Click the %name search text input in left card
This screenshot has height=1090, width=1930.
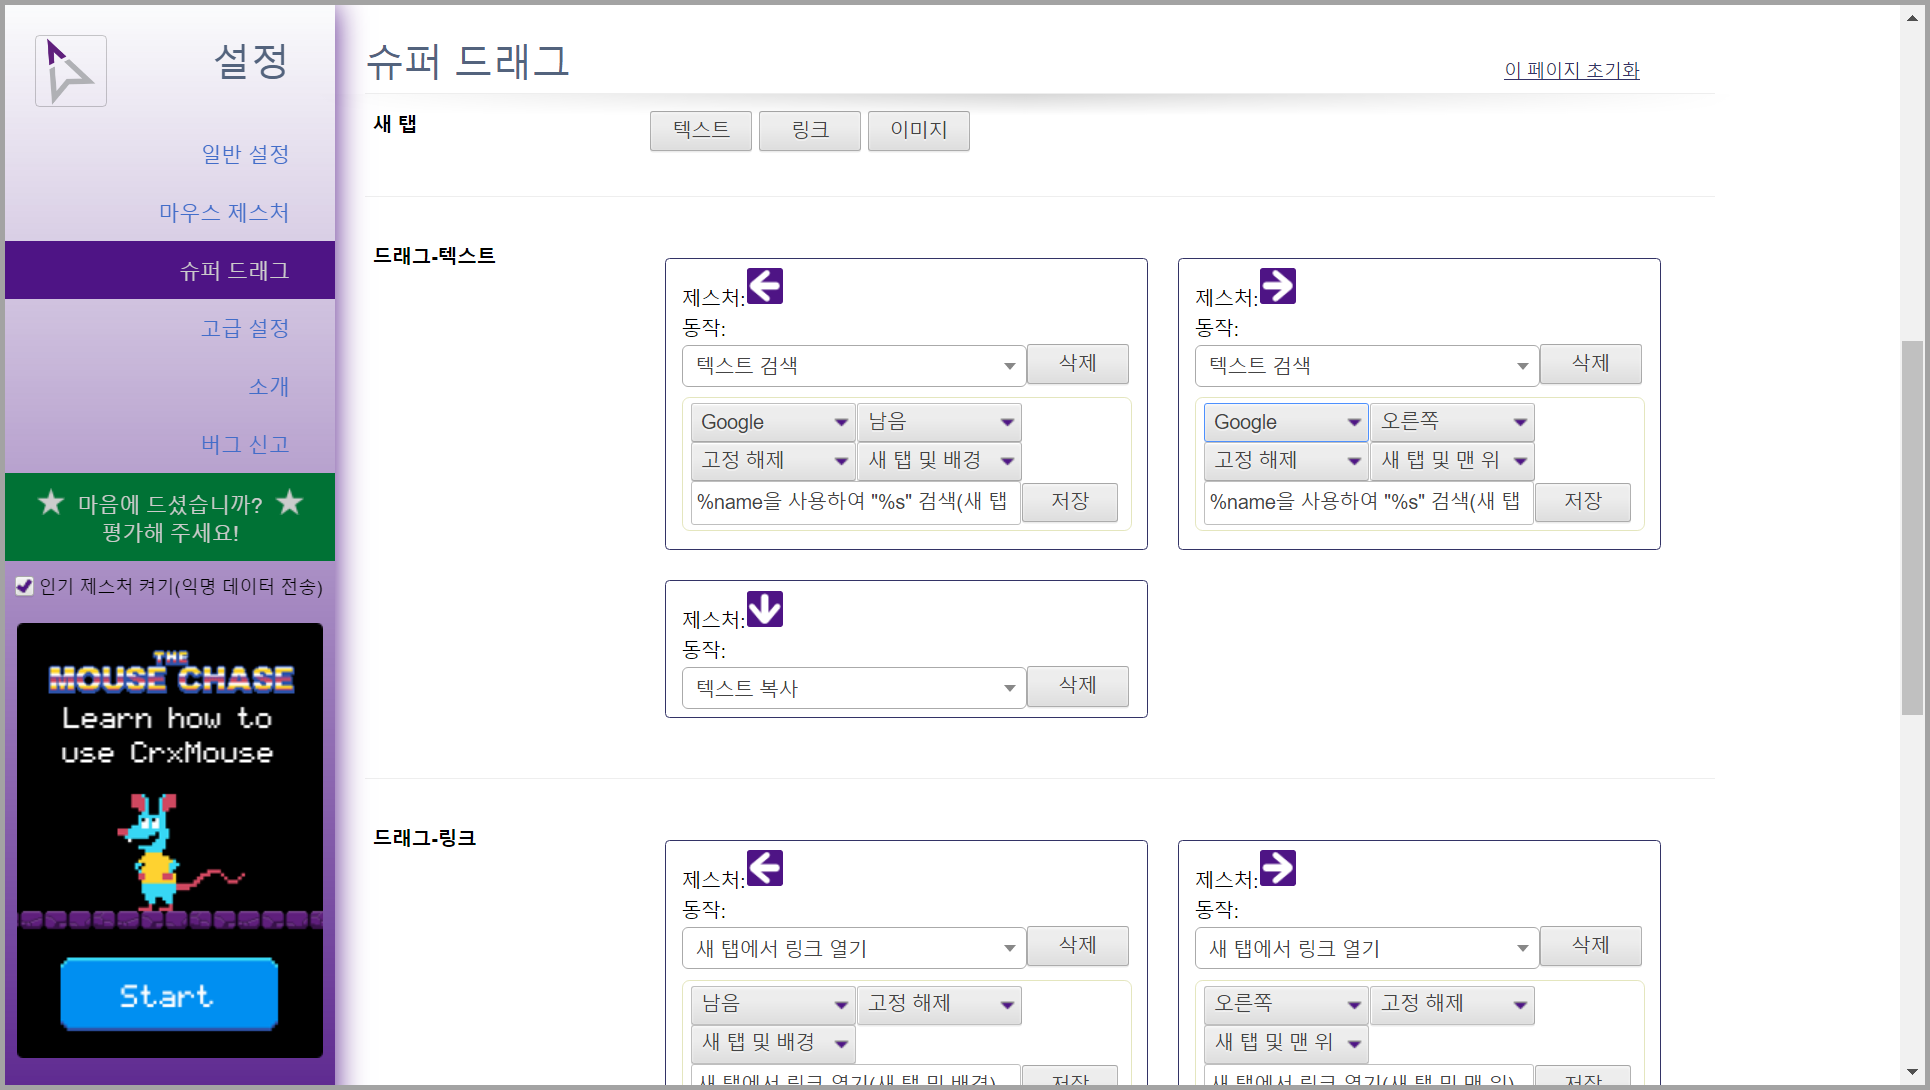[x=854, y=502]
